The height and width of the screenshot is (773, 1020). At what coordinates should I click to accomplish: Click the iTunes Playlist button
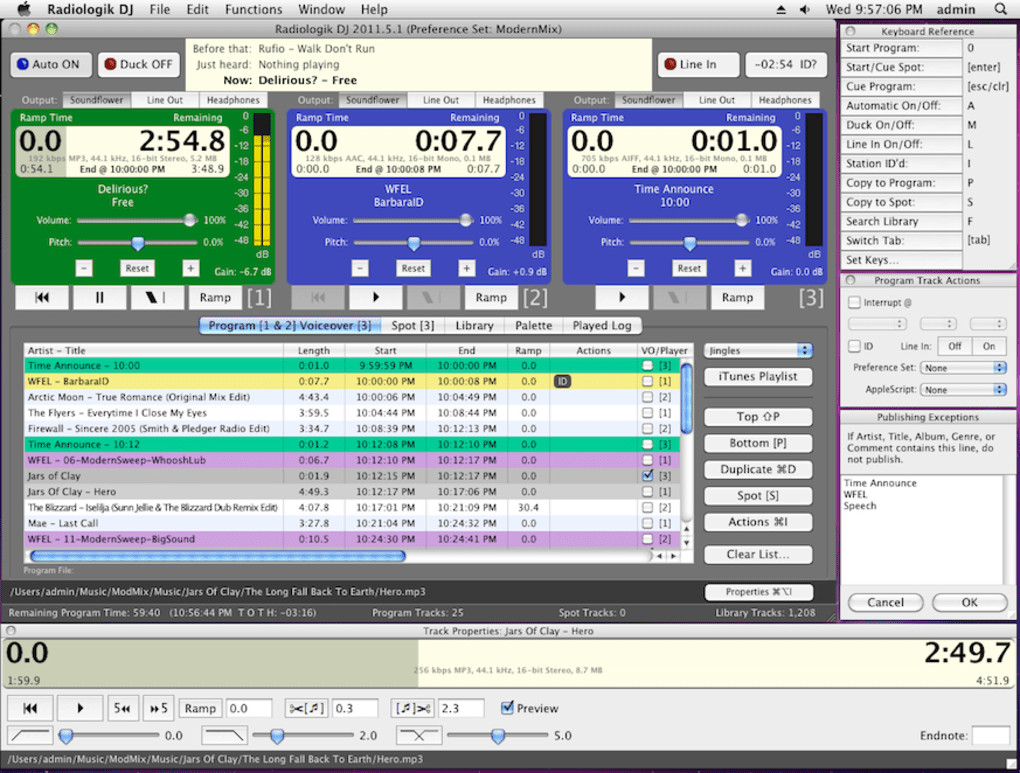point(758,376)
